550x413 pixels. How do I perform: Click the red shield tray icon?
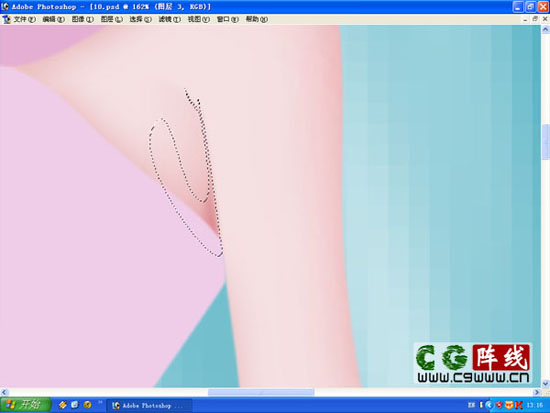pyautogui.click(x=499, y=405)
